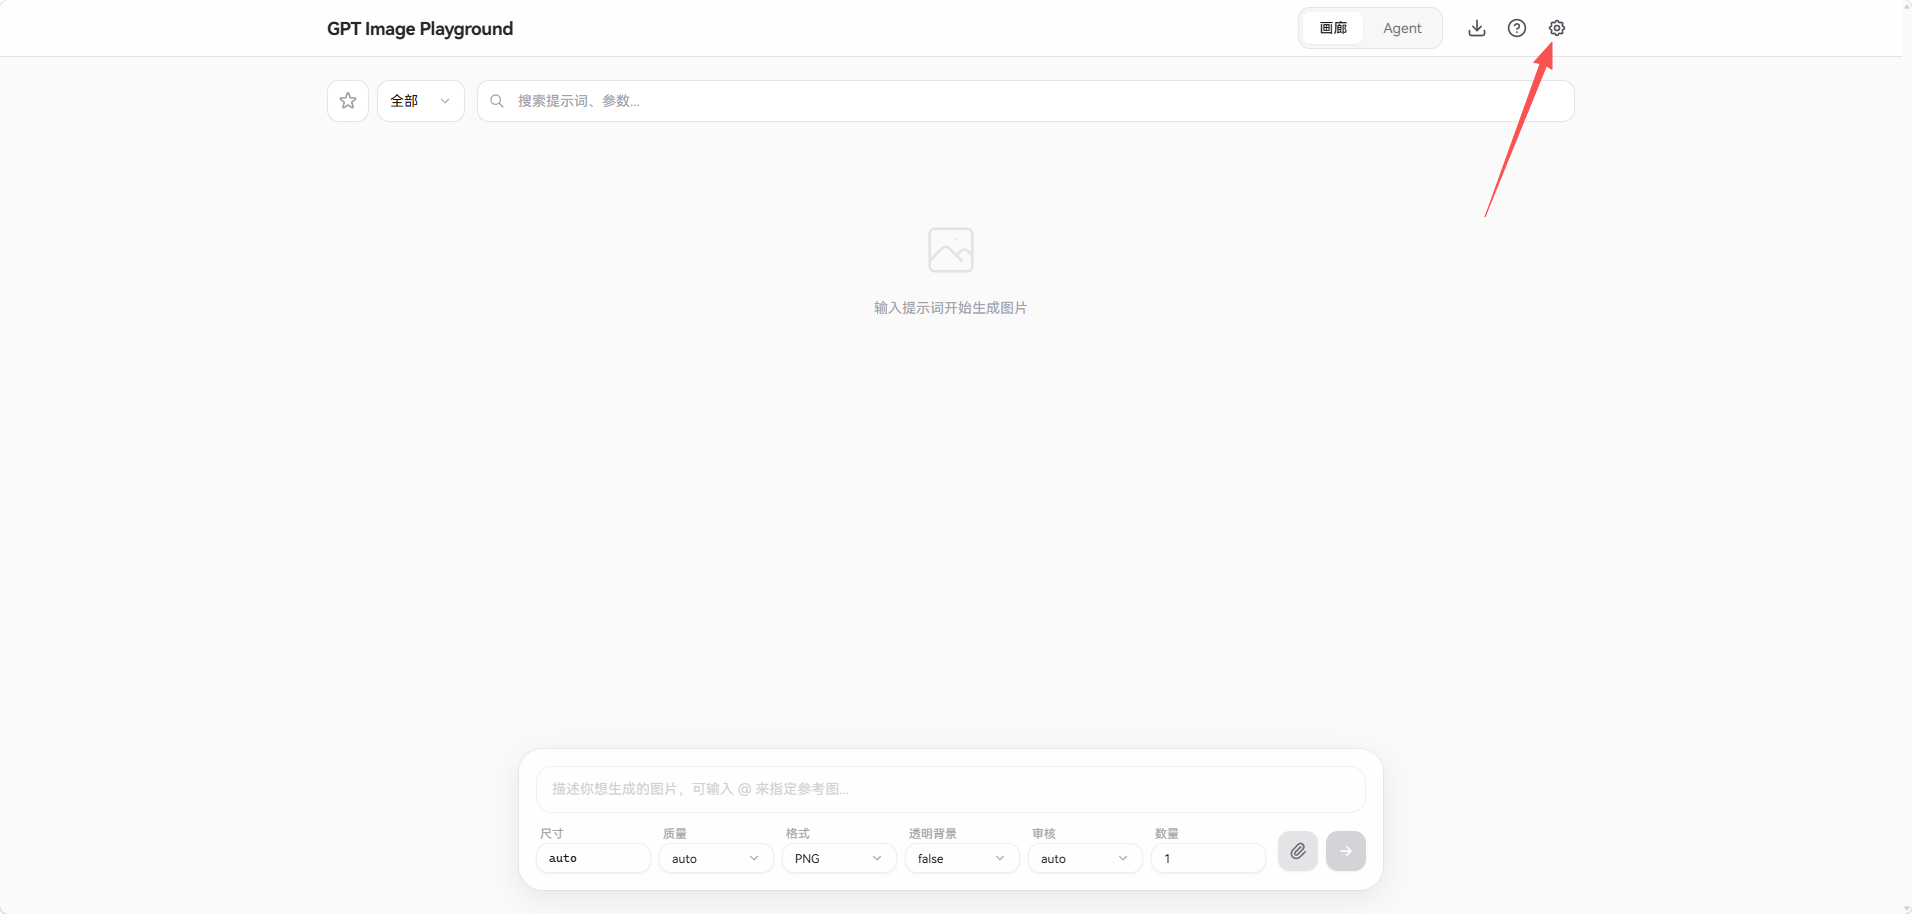
Task: Focus the 搜索提示词 search field
Action: coord(1026,101)
